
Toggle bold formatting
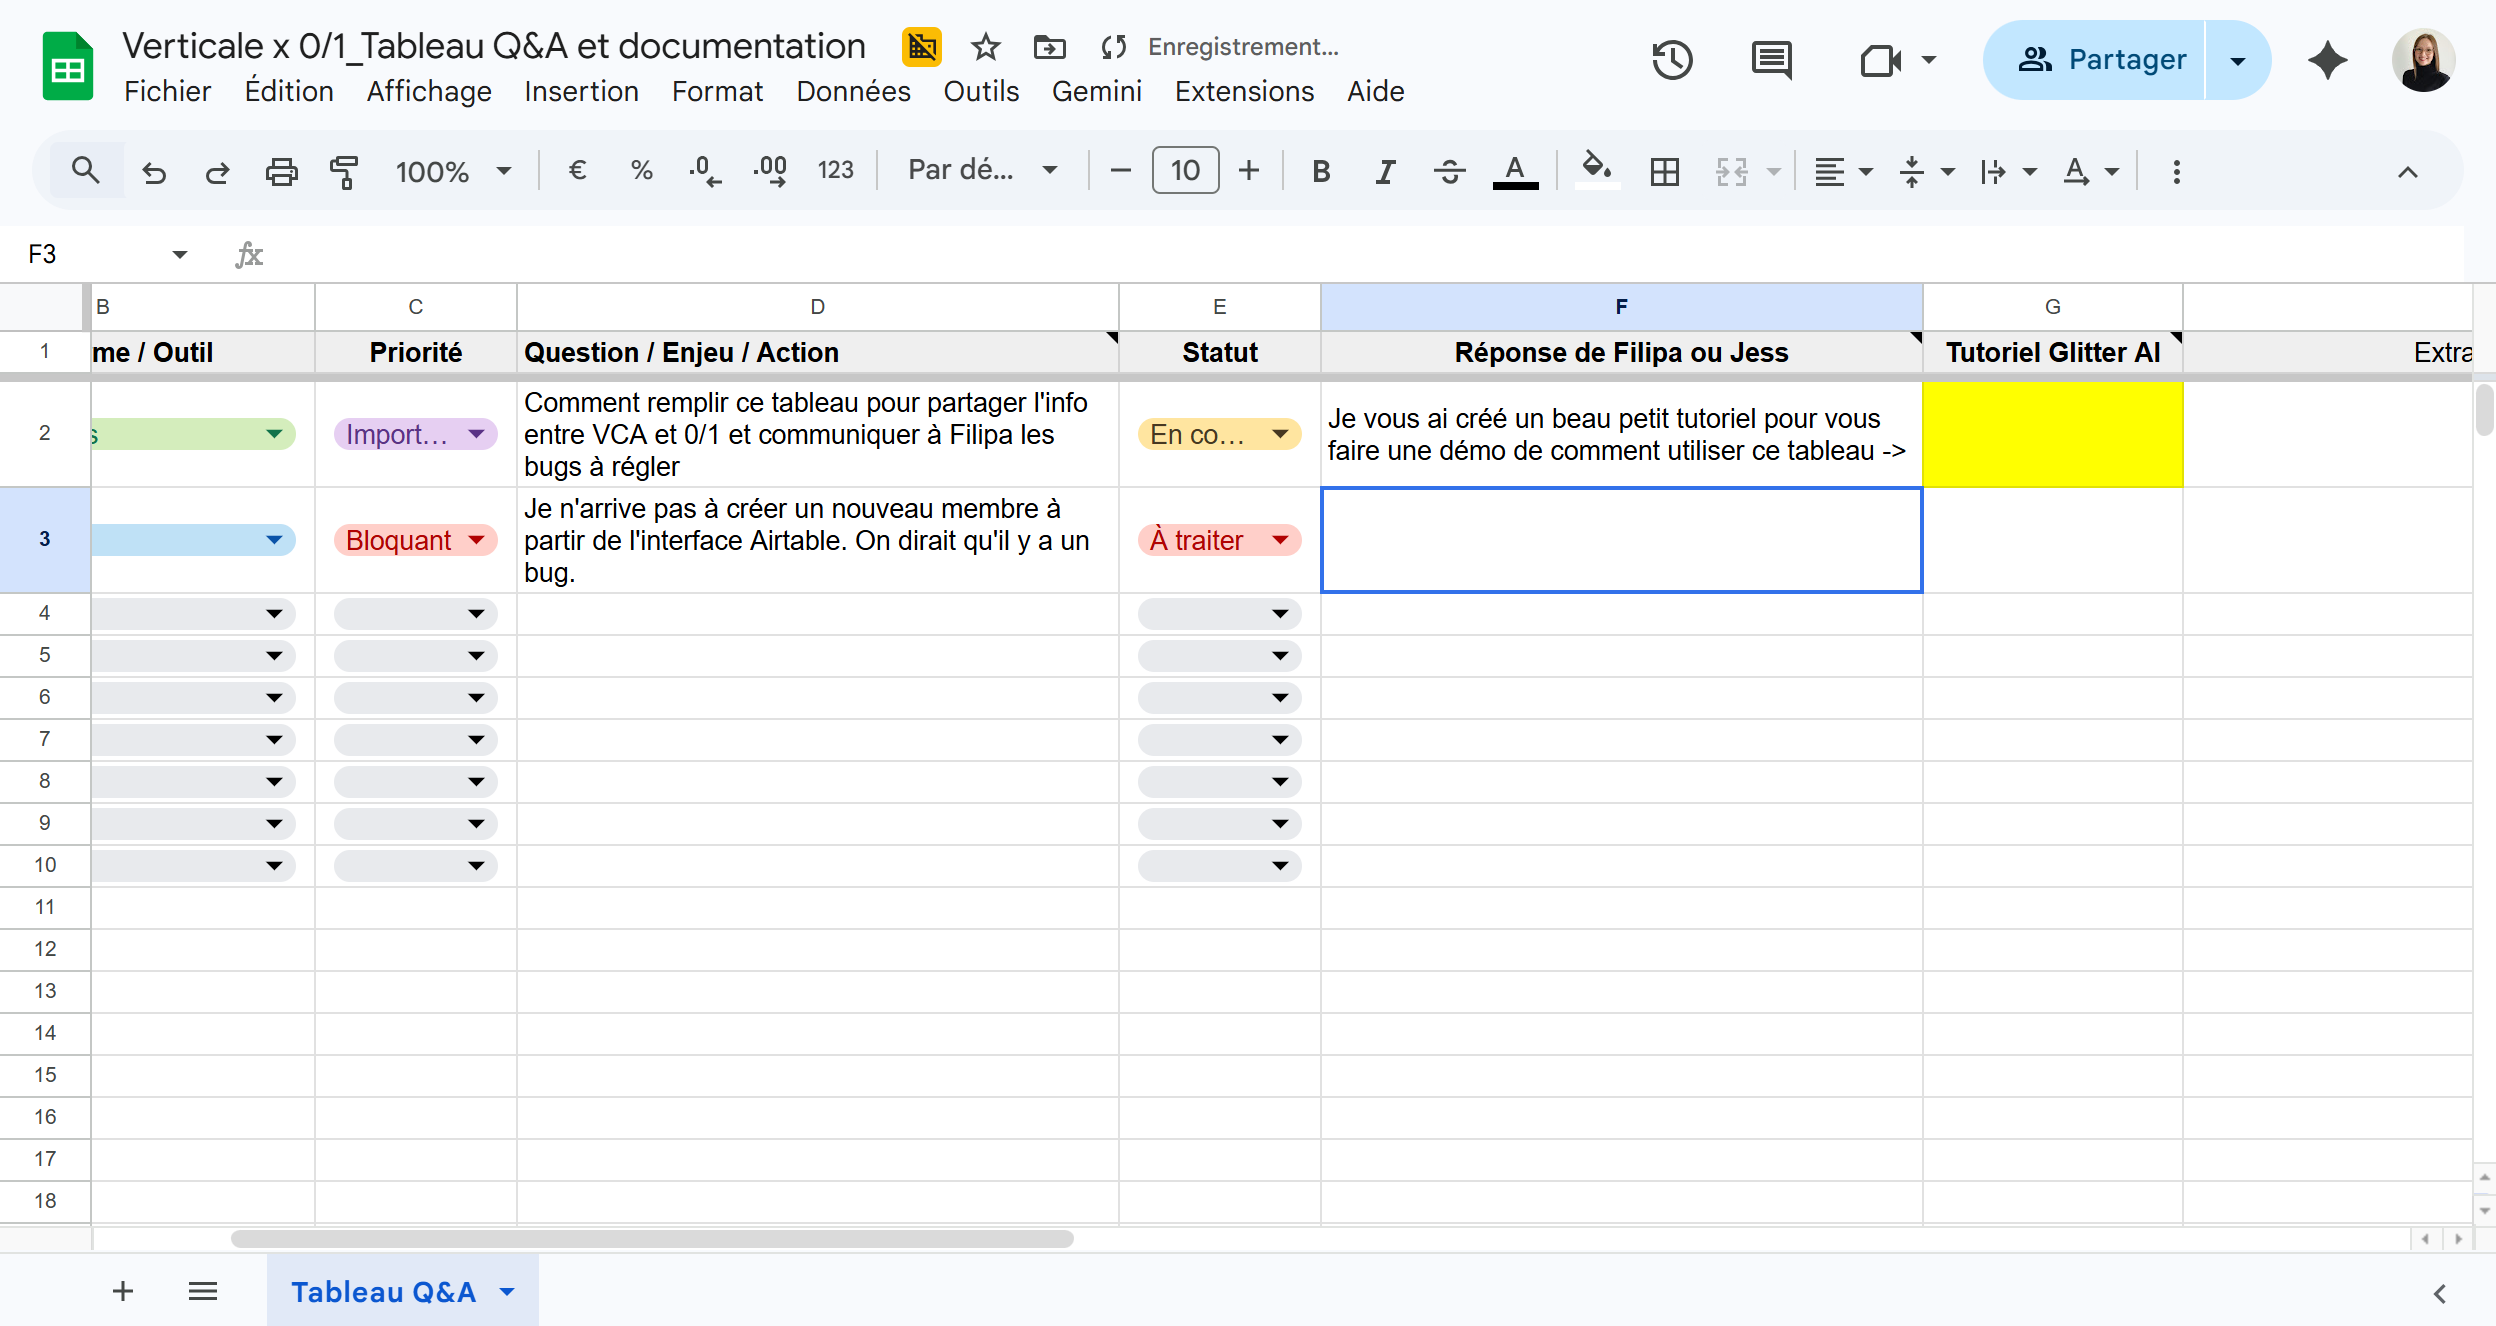coord(1321,172)
